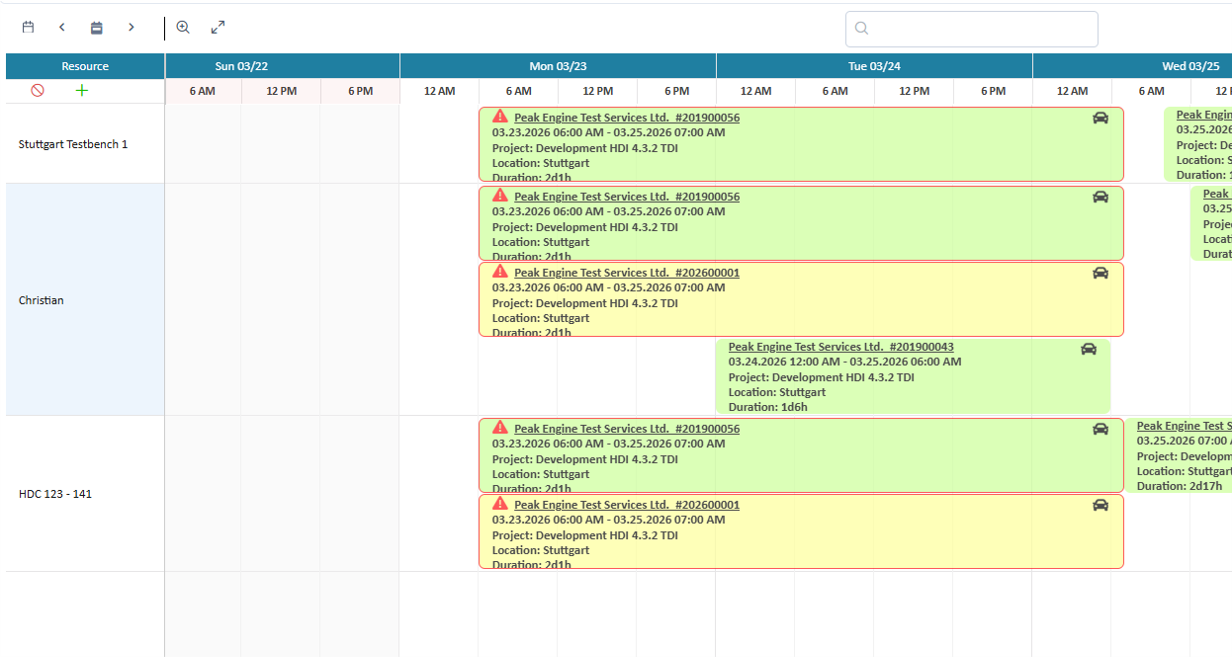Open Peak Engine #201900056 link in HDC 123 - 141 row
The image size is (1232, 657).
[x=627, y=428]
